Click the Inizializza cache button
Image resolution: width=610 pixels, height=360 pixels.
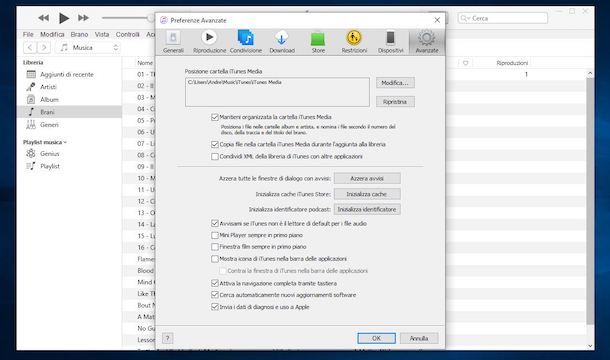(367, 194)
